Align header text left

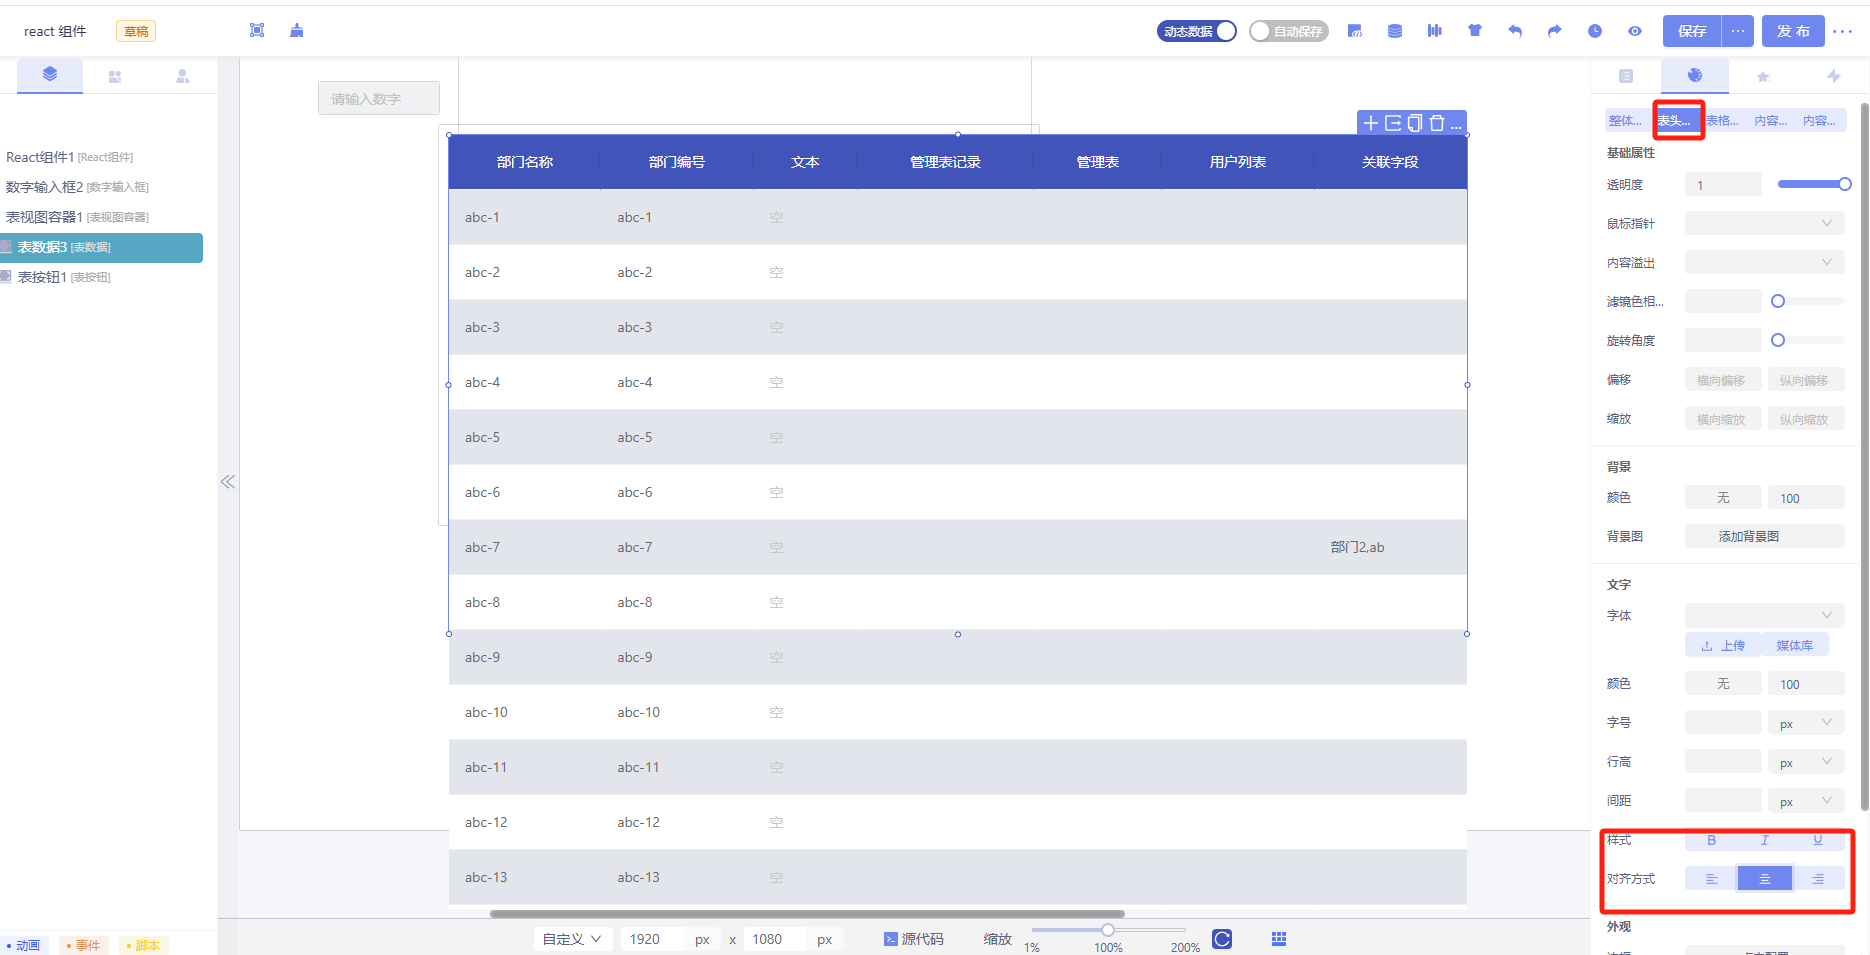[1711, 879]
